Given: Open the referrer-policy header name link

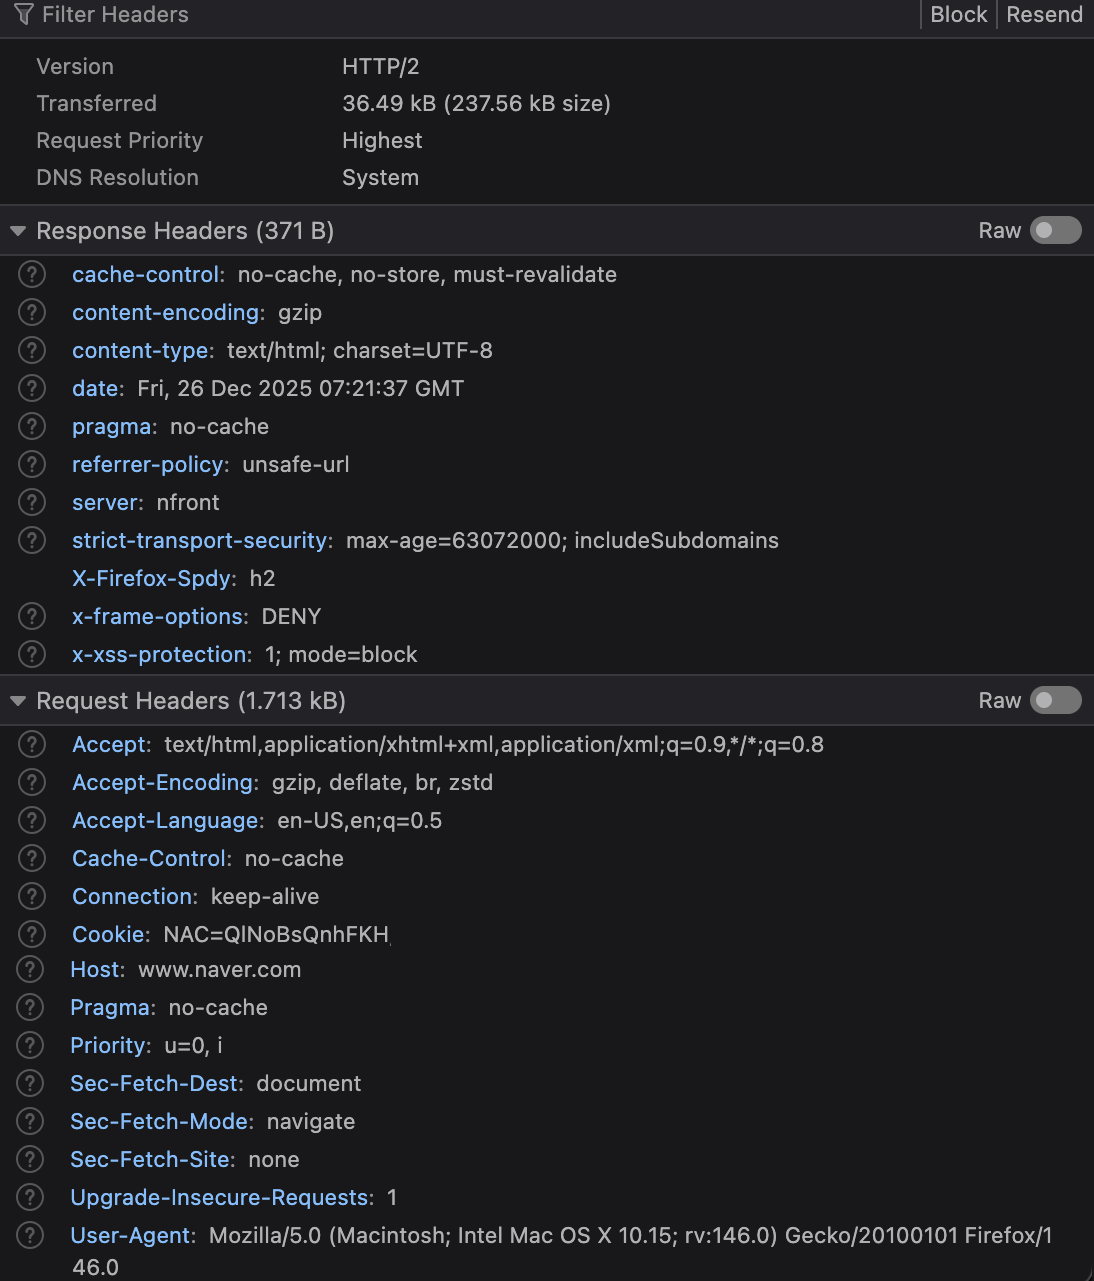Looking at the screenshot, I should click(147, 464).
